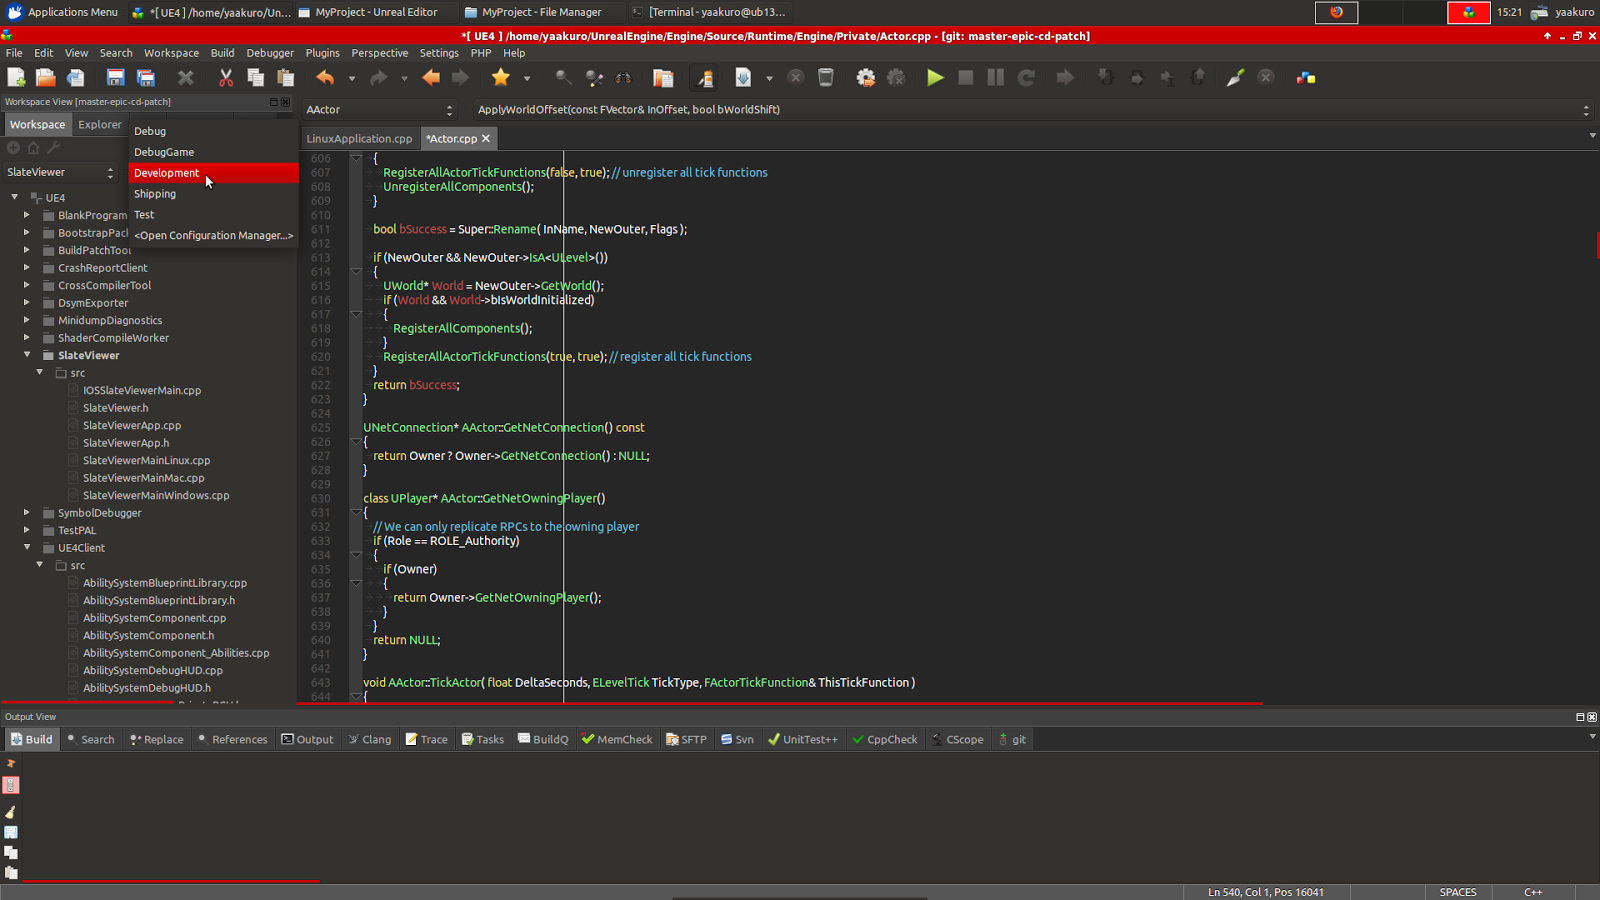The image size is (1600, 900).
Task: Run the program with the green play icon
Action: (935, 77)
